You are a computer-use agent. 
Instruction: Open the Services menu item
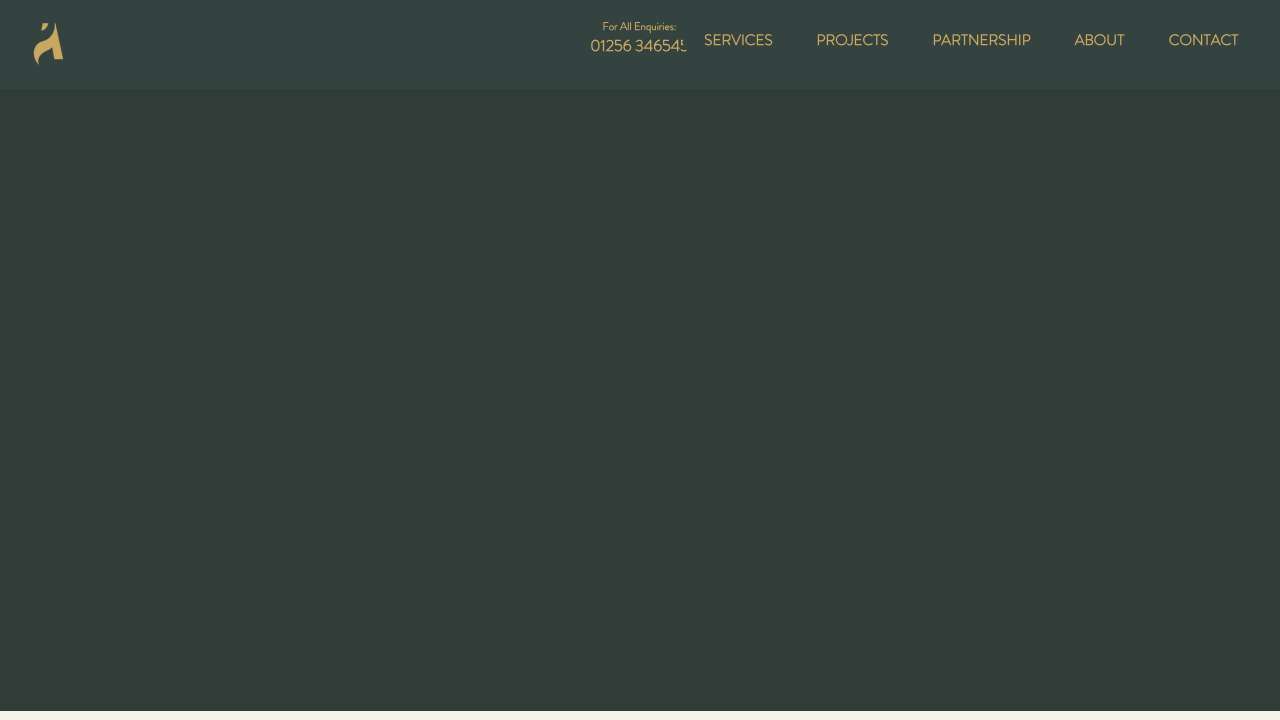(738, 40)
